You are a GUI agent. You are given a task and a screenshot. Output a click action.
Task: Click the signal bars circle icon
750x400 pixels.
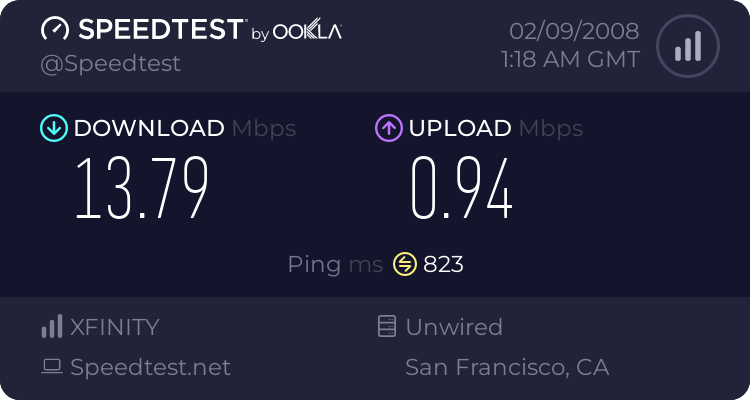pos(687,45)
